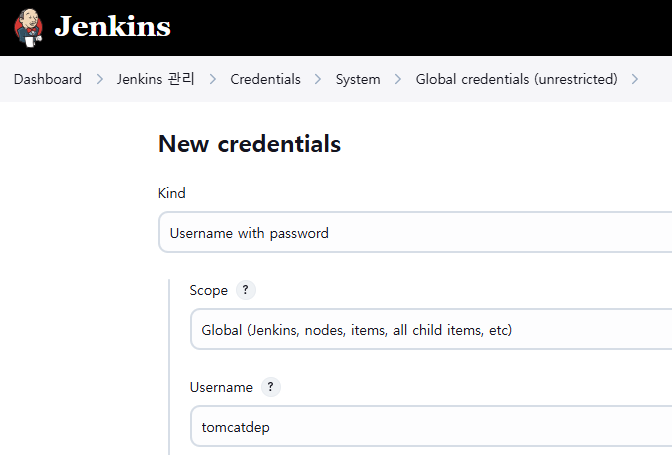Screen dimensions: 672x455
Task: Click the New credentials heading
Action: [249, 144]
